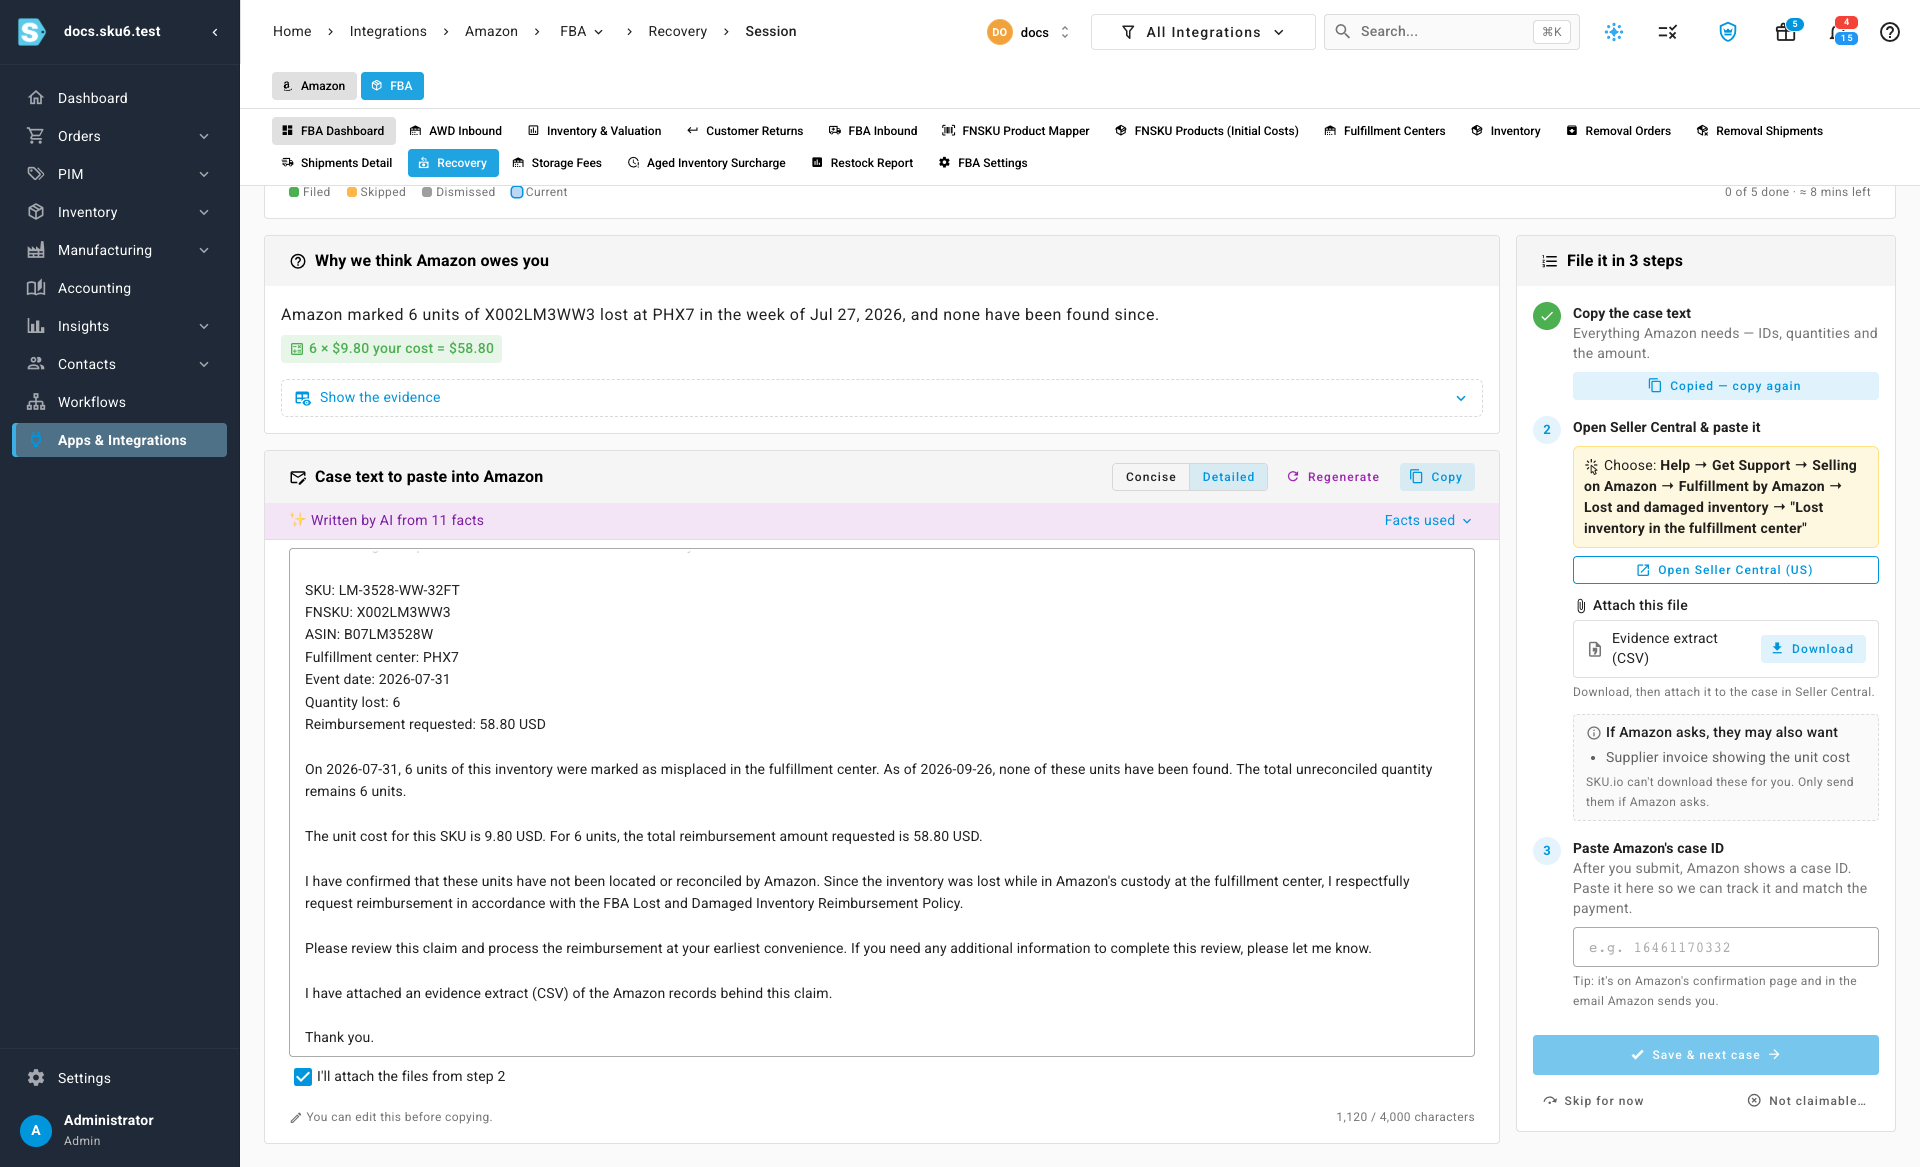This screenshot has height=1167, width=1920.
Task: Open the Storage Fees tab
Action: 557,163
